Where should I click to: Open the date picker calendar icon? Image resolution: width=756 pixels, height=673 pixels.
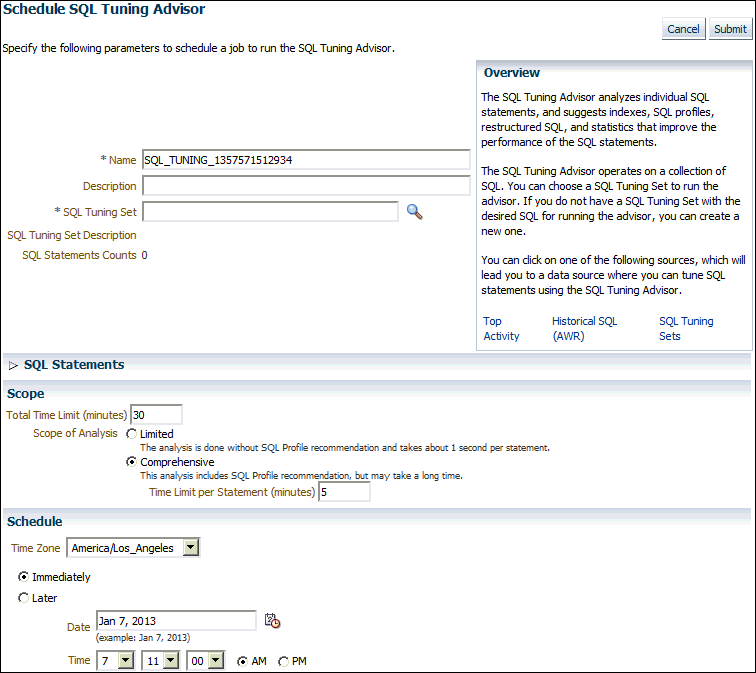[x=272, y=621]
